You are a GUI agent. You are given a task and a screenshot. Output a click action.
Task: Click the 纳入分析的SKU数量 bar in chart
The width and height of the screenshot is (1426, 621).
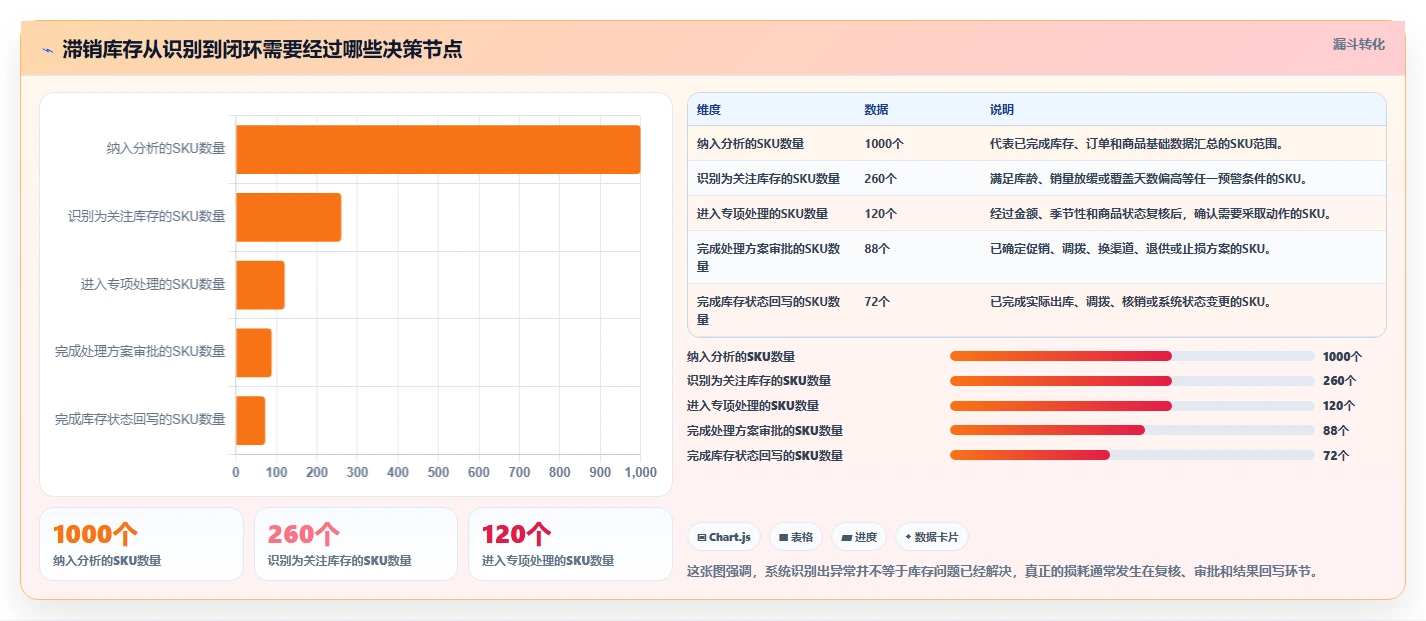coord(438,149)
